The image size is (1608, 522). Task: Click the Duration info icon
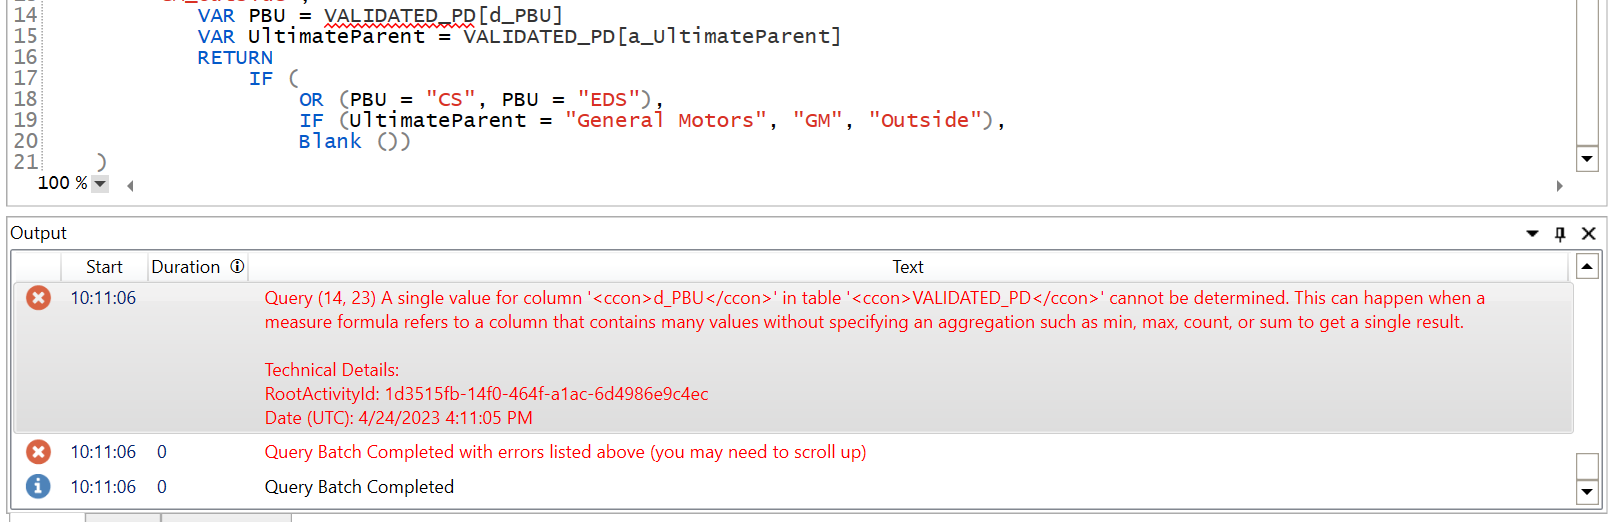click(237, 266)
